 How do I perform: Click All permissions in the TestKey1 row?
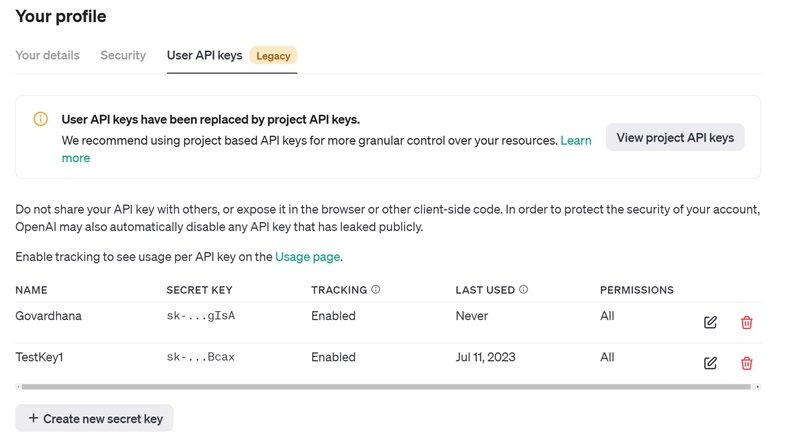pyautogui.click(x=607, y=357)
